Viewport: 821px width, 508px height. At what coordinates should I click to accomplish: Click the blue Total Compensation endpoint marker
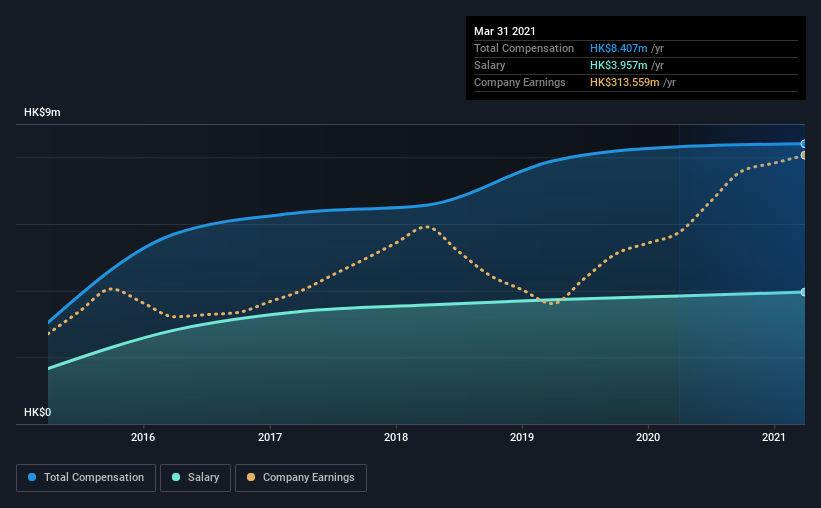click(803, 143)
